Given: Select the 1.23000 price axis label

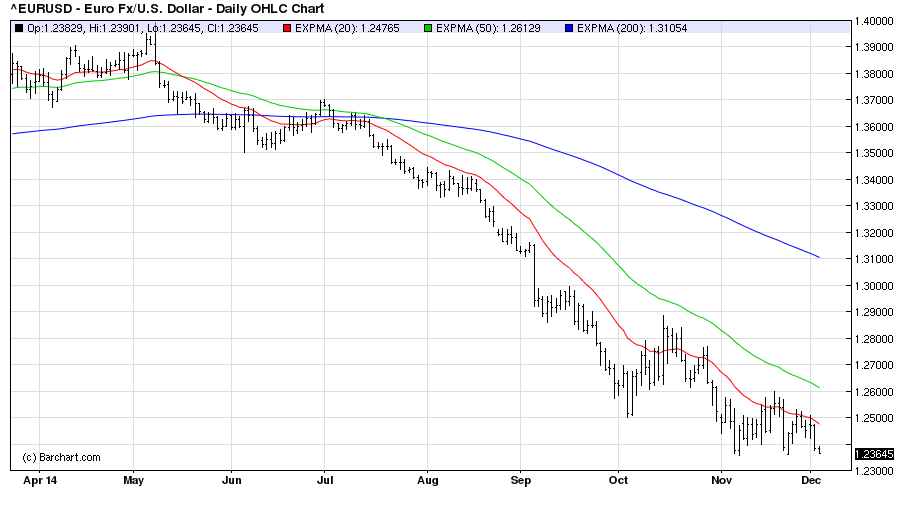Looking at the screenshot, I should (x=873, y=470).
